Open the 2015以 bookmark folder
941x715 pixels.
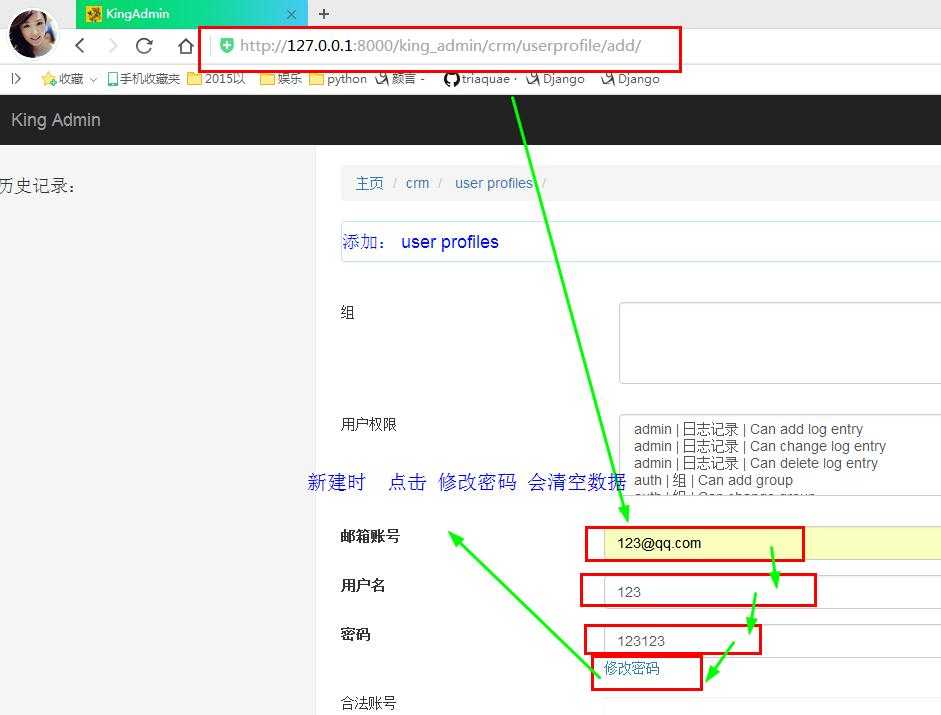(217, 79)
